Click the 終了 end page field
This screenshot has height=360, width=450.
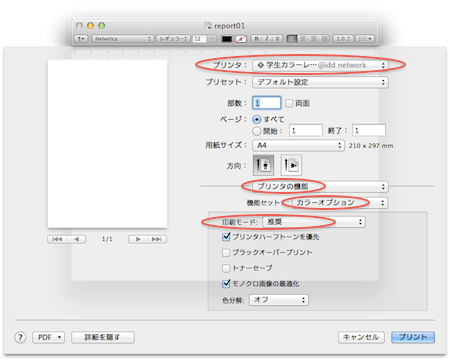(369, 130)
